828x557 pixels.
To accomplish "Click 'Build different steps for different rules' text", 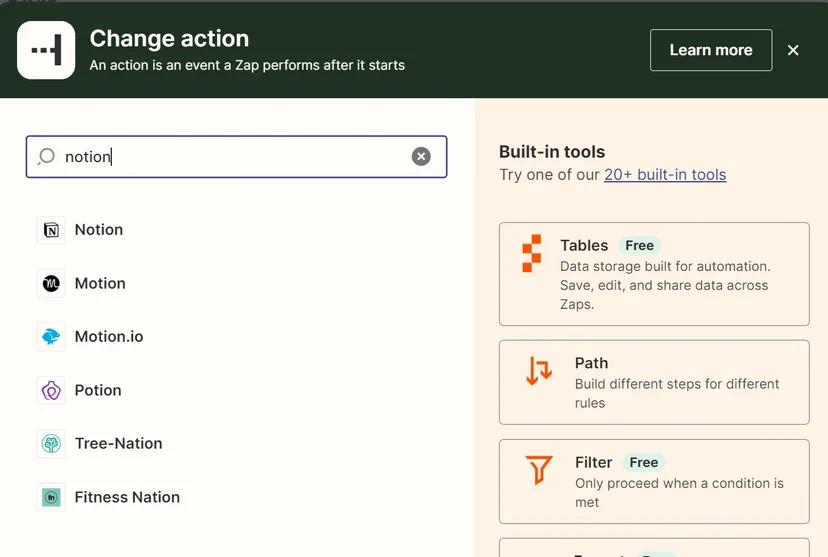I will pyautogui.click(x=677, y=393).
